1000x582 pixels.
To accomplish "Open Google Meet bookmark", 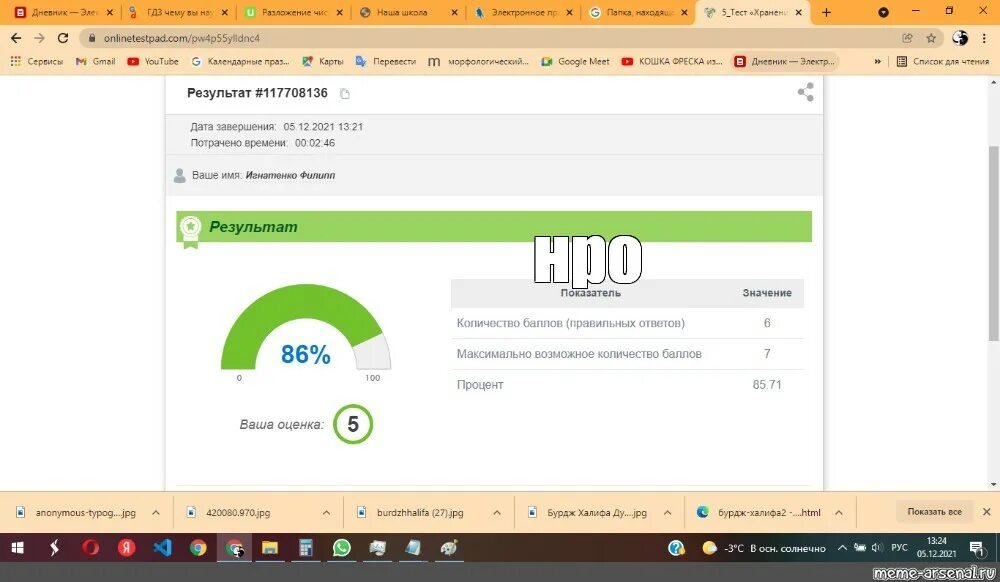I will pos(575,61).
